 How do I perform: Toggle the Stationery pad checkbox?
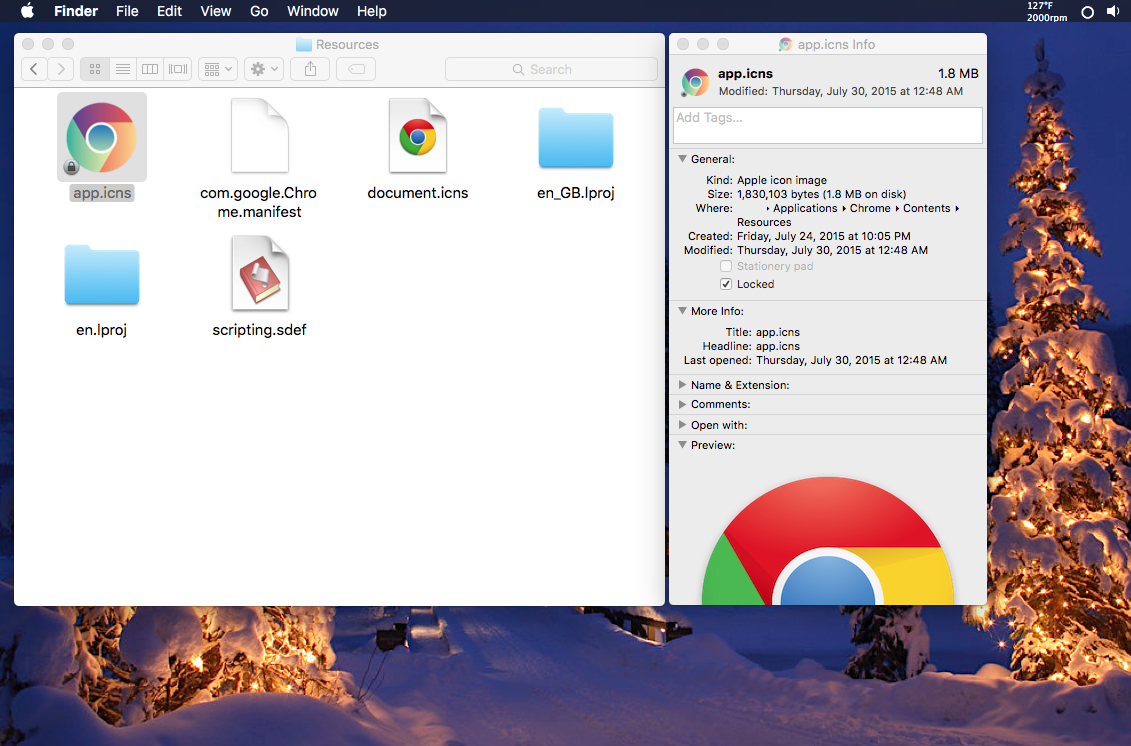pyautogui.click(x=726, y=266)
